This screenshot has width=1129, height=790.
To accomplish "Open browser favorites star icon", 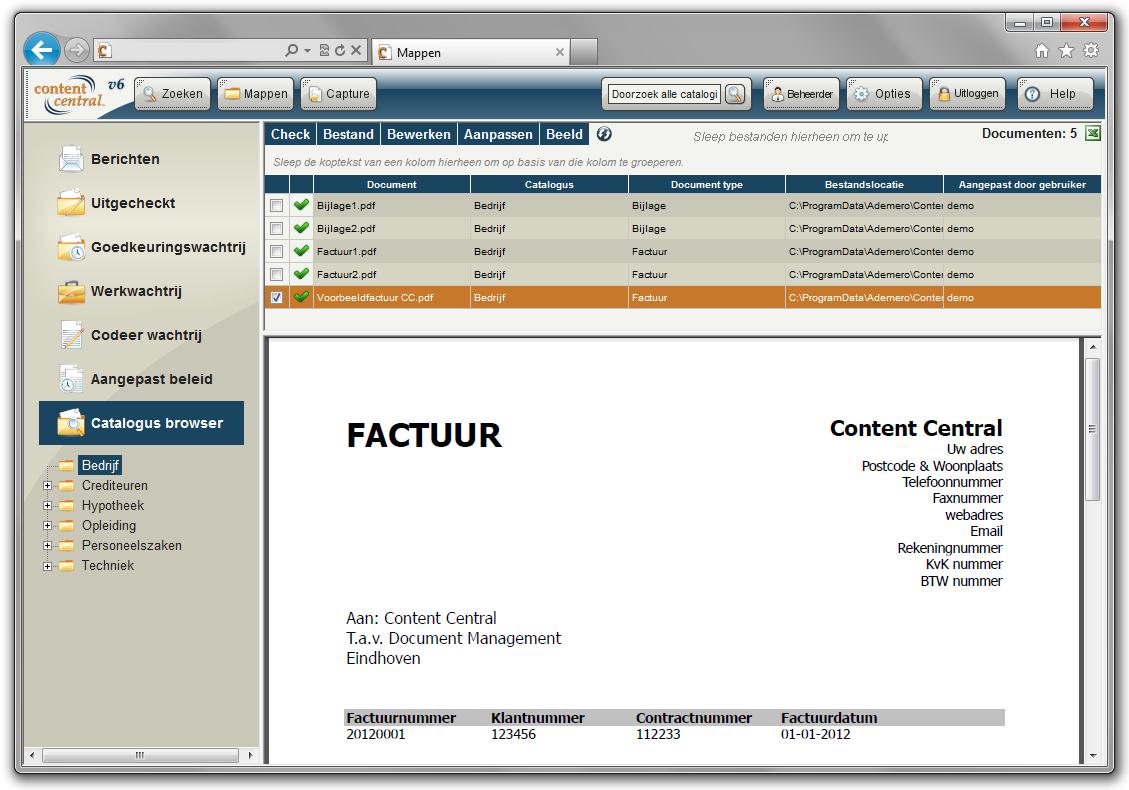I will [x=1066, y=50].
